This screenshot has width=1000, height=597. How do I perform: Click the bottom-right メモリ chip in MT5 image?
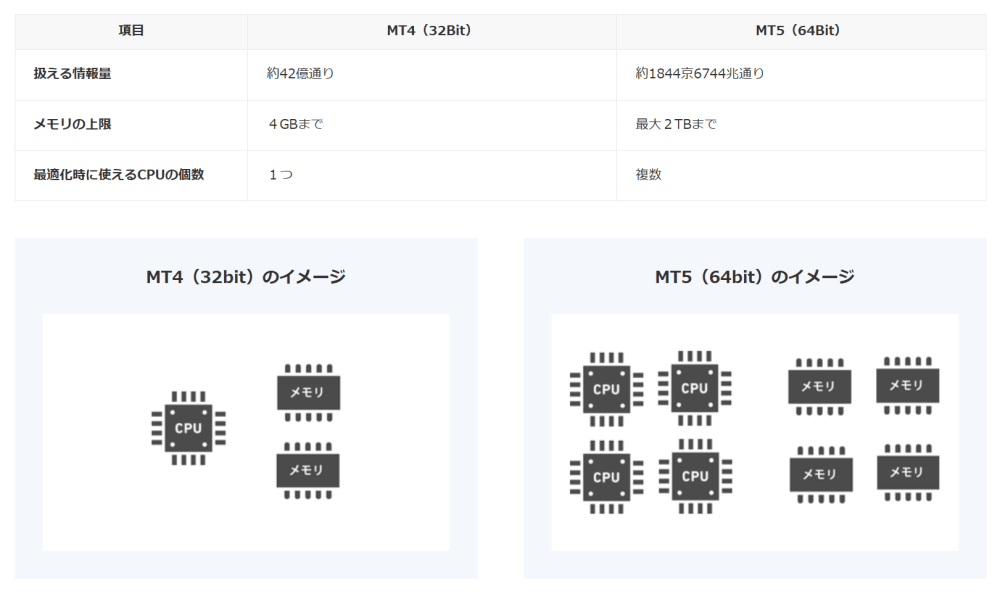pyautogui.click(x=908, y=473)
